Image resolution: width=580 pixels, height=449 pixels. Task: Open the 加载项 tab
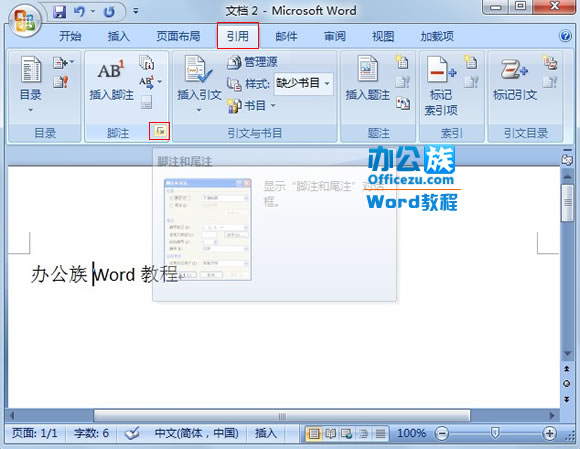437,36
